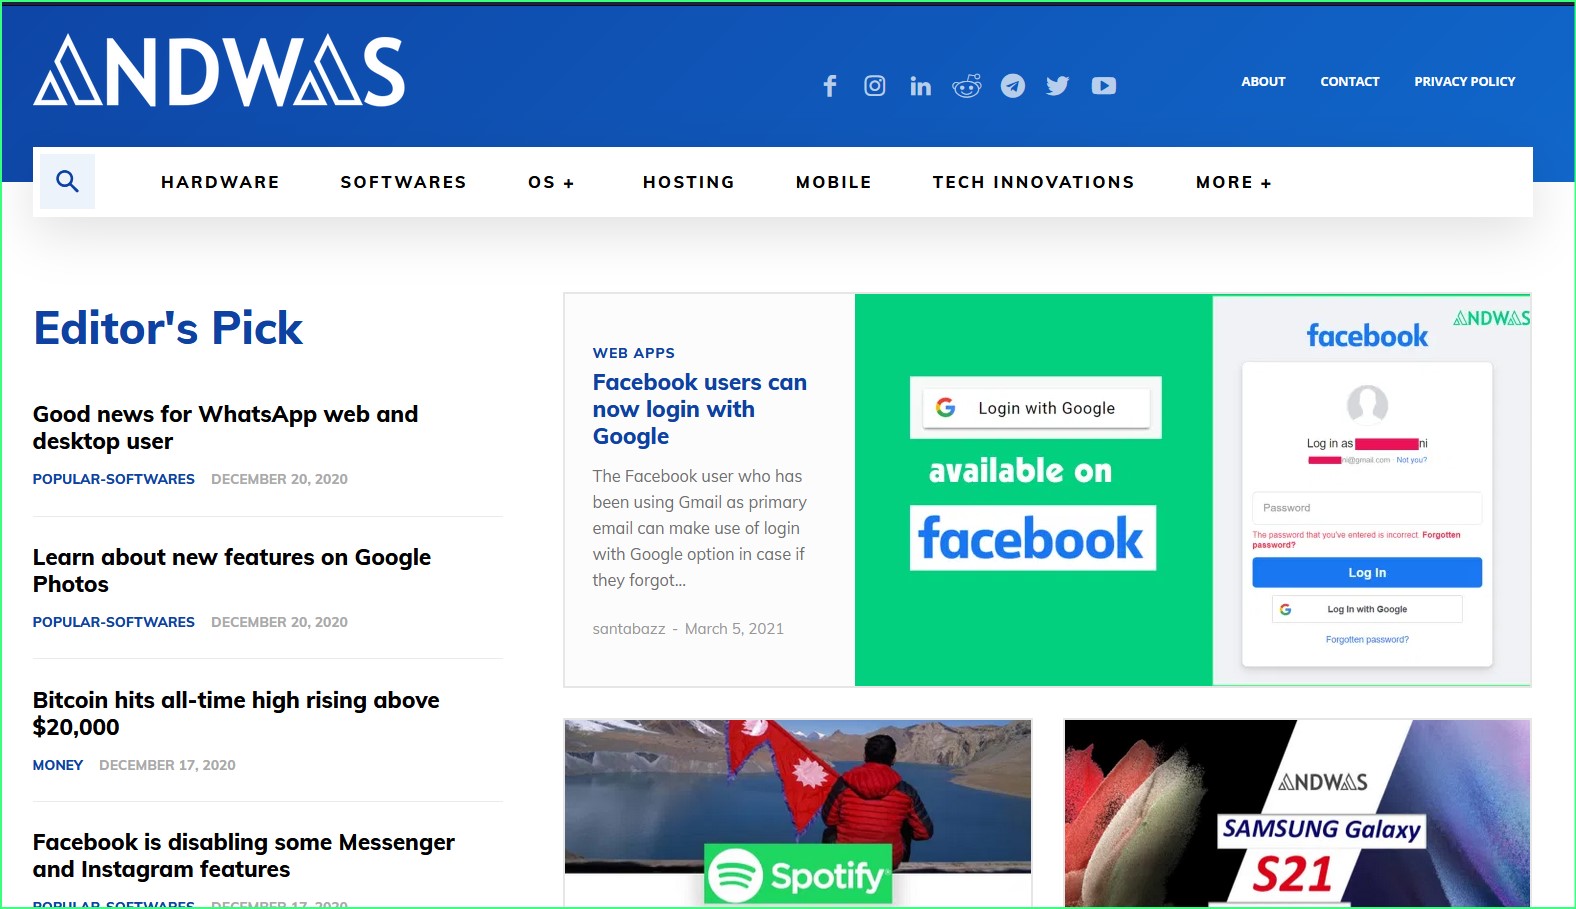Open 'Bitcoin hits all-time high' article

[236, 714]
